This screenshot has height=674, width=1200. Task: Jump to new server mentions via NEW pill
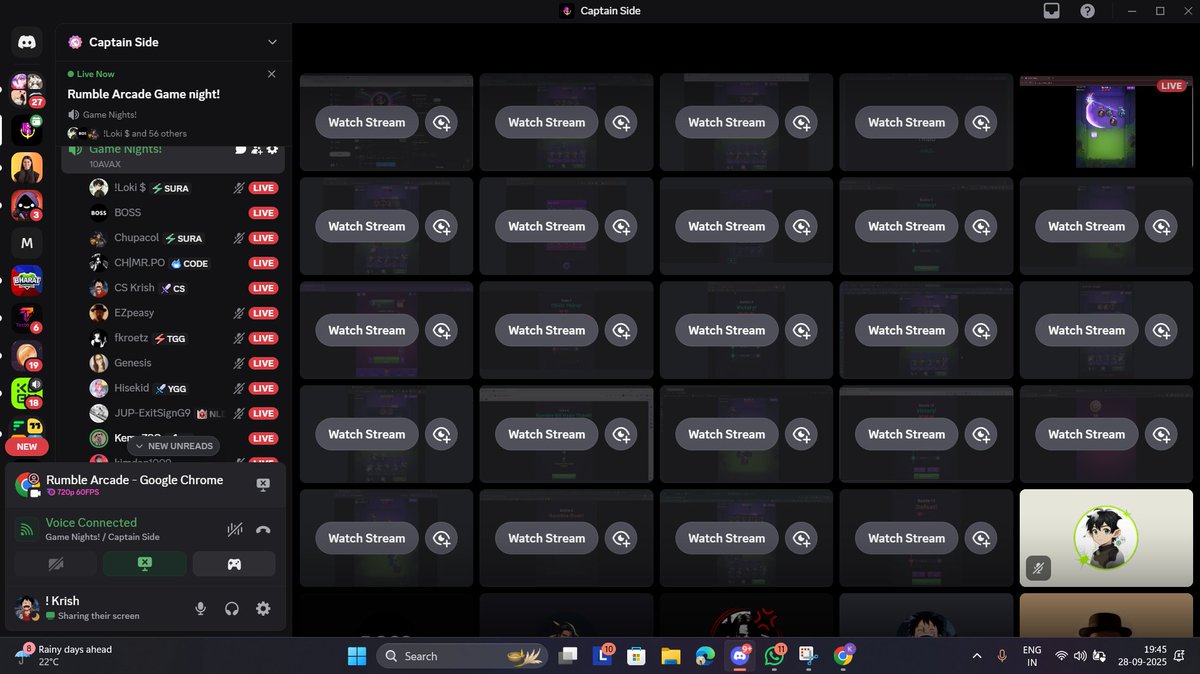tap(27, 446)
